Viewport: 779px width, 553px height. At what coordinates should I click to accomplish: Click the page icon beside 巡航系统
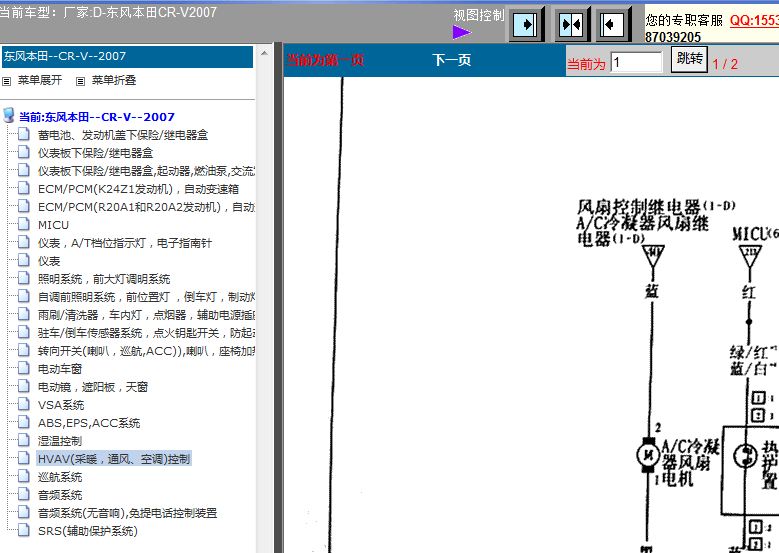click(23, 475)
